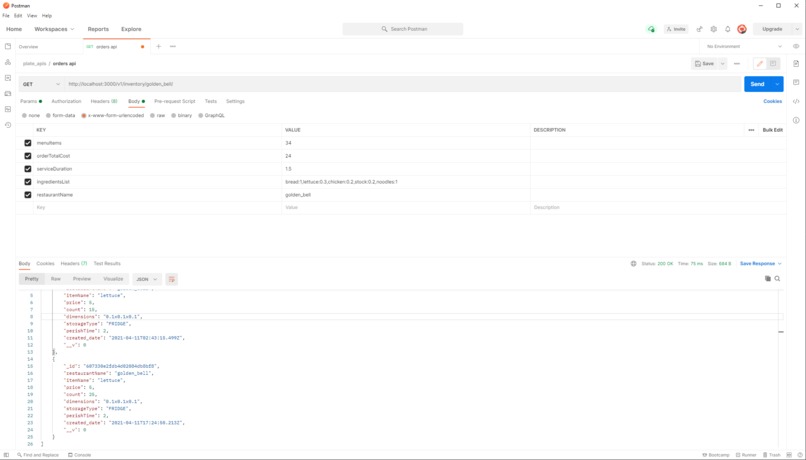Copy response using the copy icon
The width and height of the screenshot is (806, 460).
point(767,279)
